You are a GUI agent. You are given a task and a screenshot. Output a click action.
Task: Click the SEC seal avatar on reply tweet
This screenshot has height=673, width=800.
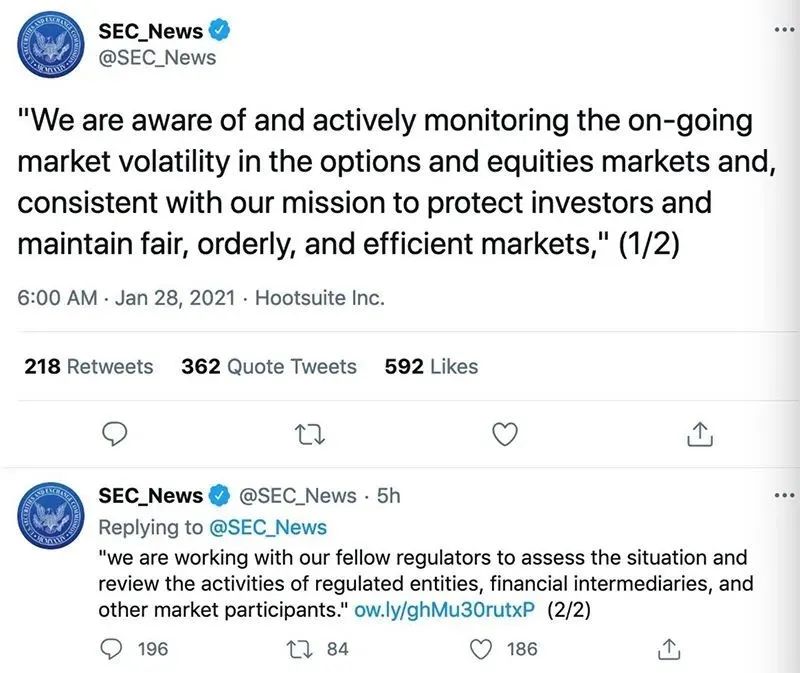pos(50,515)
